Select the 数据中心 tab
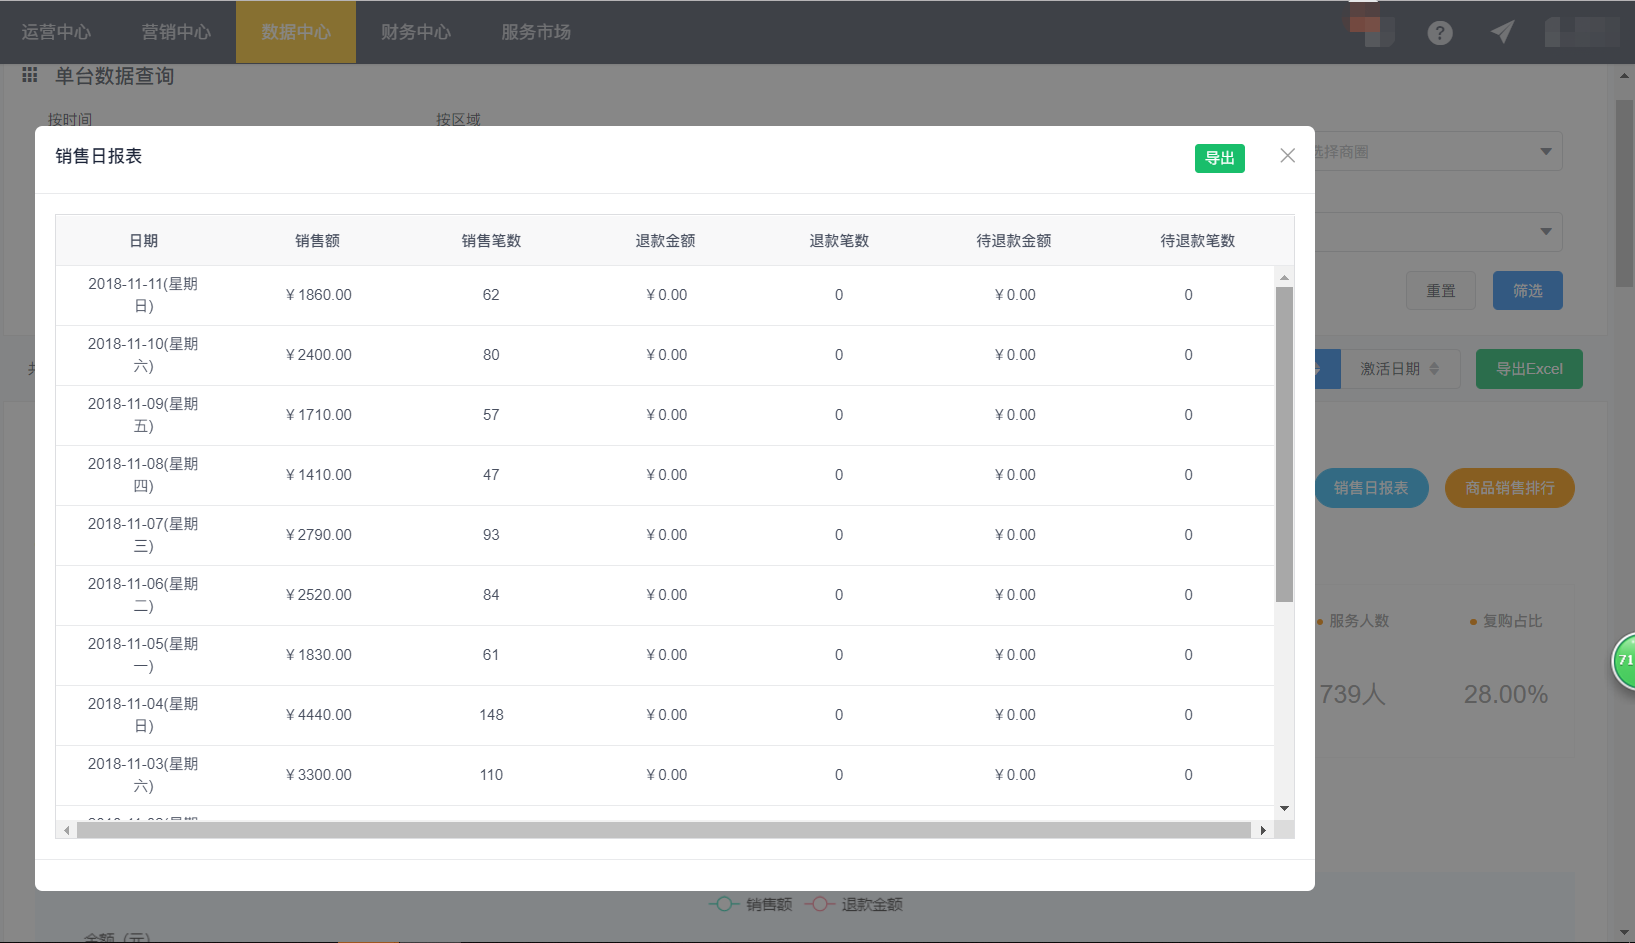Image resolution: width=1635 pixels, height=943 pixels. pos(296,32)
